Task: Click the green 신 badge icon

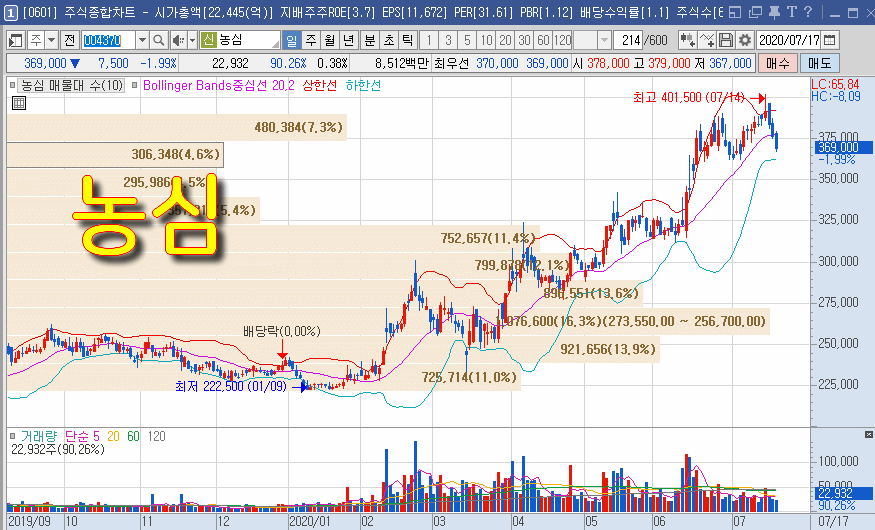Action: click(x=208, y=40)
